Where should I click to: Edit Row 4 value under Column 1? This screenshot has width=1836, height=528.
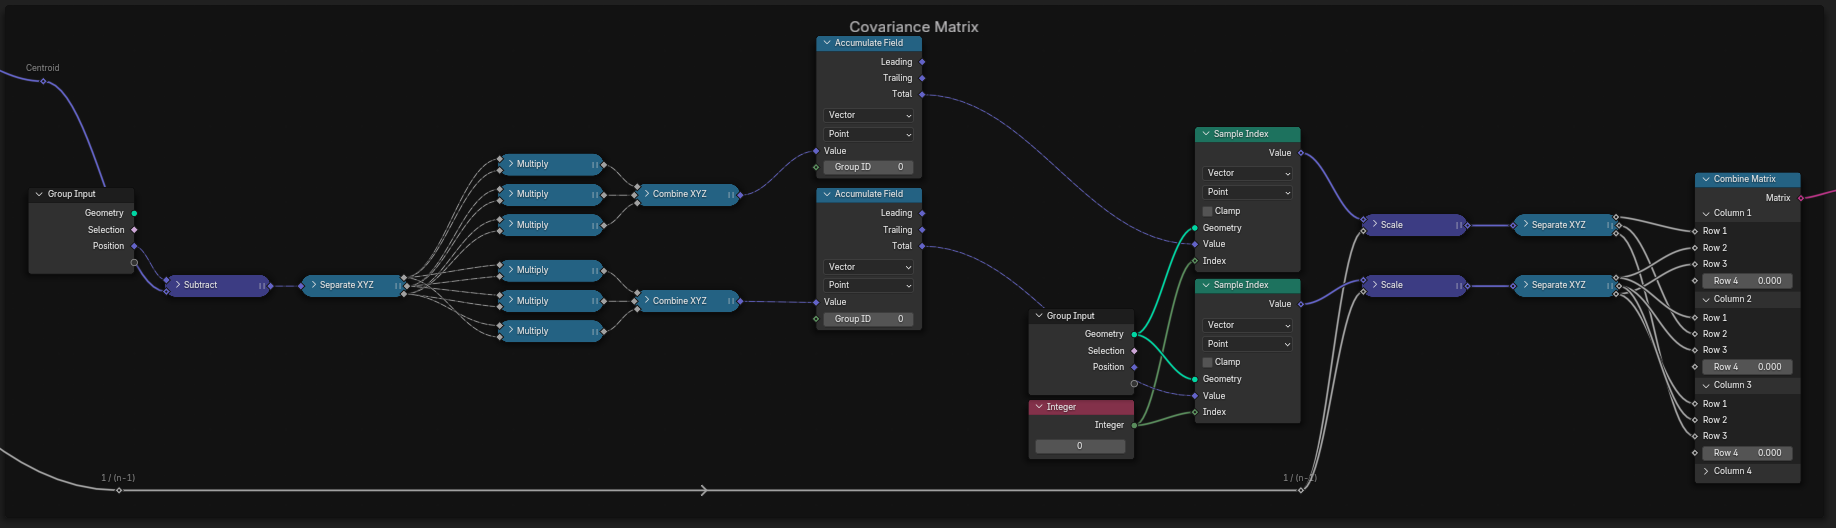1747,281
